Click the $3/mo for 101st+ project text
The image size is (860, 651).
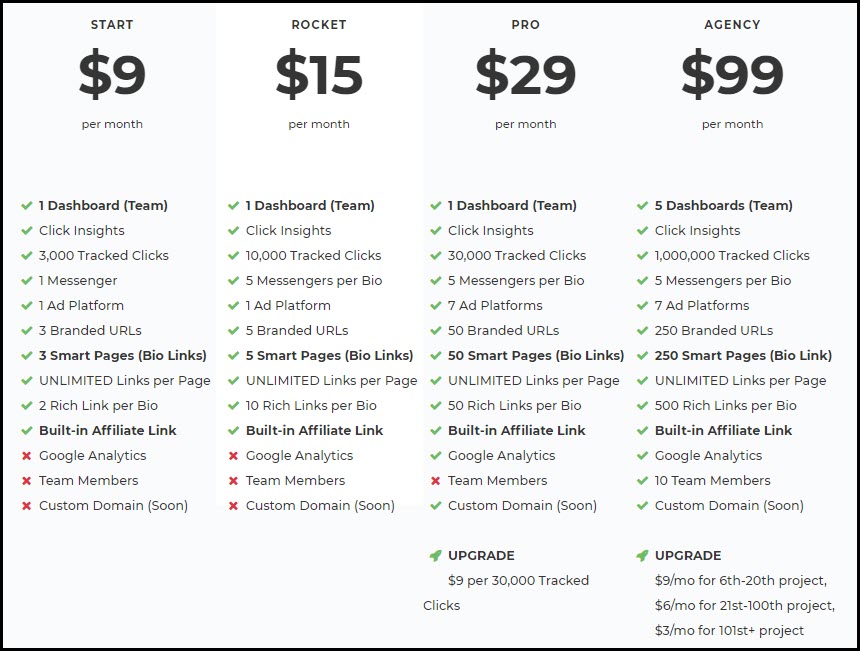pyautogui.click(x=729, y=631)
